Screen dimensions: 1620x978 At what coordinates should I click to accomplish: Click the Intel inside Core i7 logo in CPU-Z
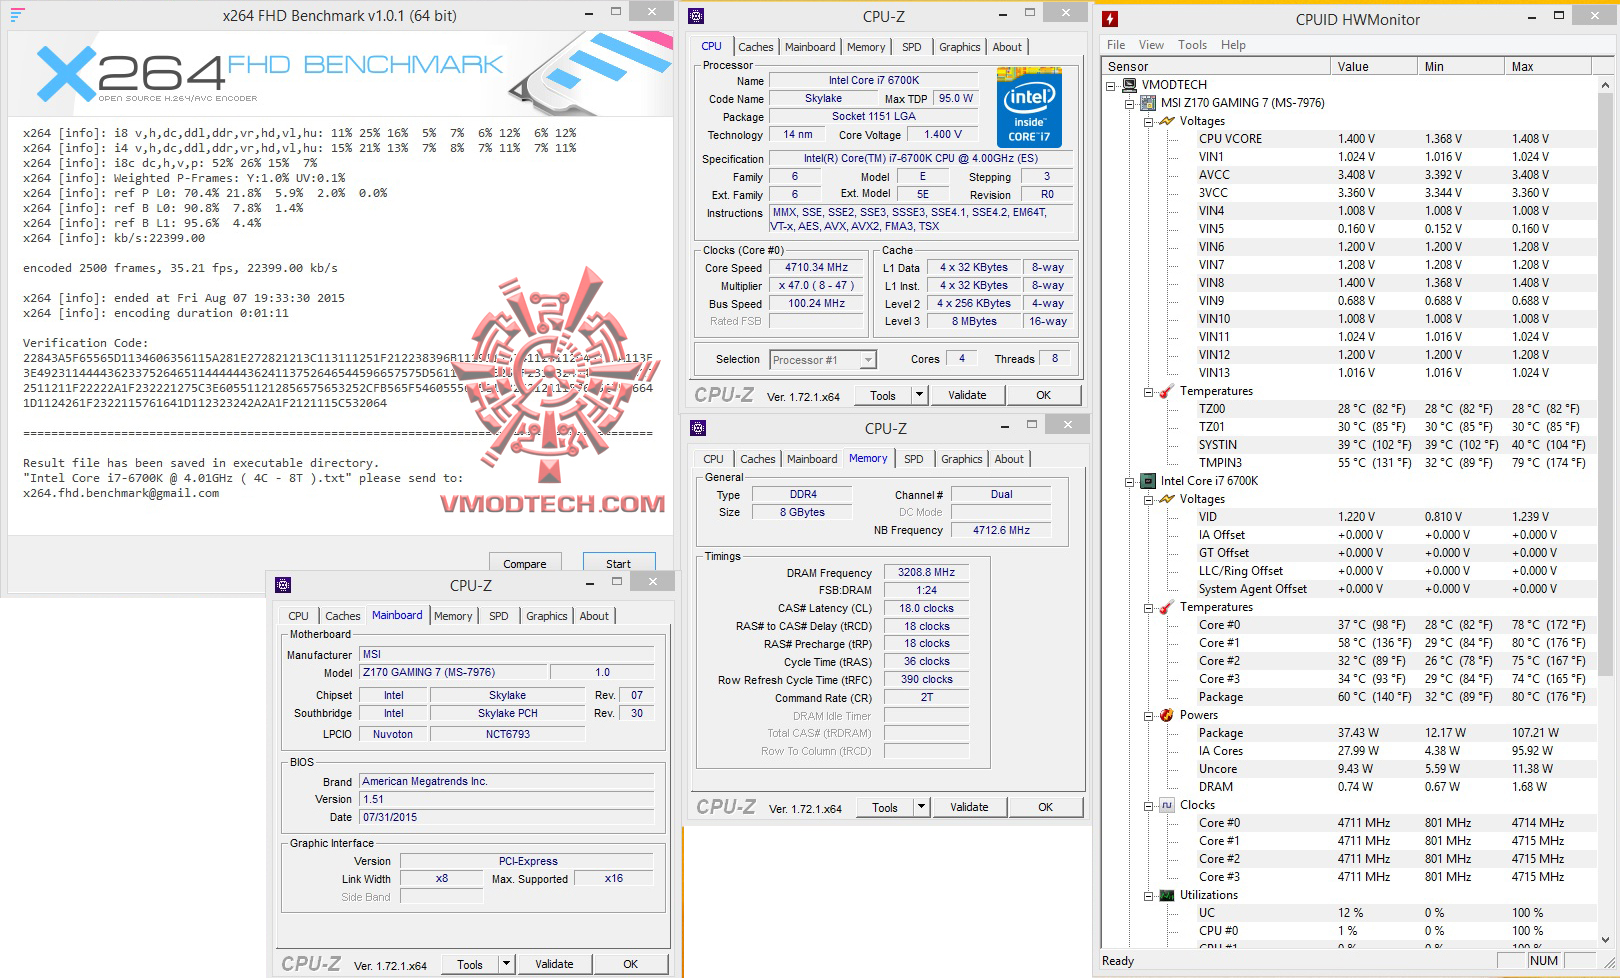pyautogui.click(x=1029, y=108)
